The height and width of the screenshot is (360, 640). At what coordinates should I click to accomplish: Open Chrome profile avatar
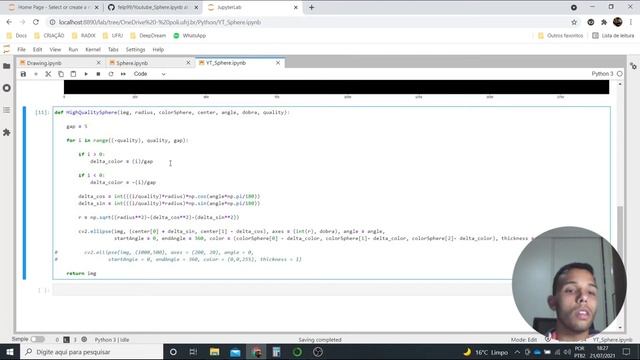618,22
